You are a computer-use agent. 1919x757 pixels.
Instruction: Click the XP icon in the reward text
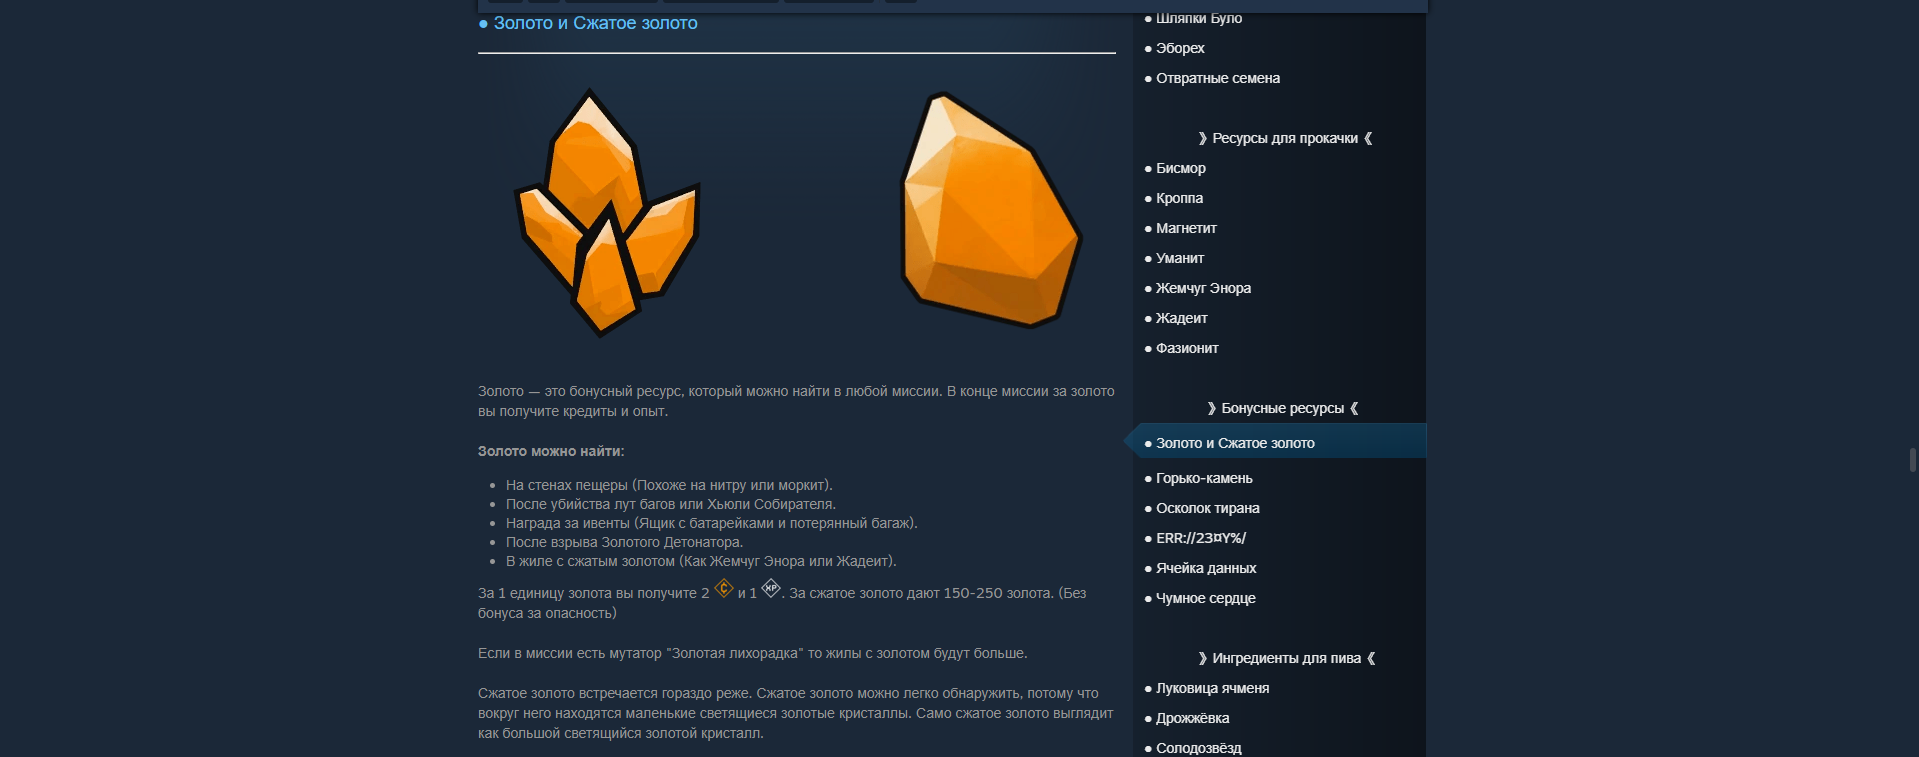click(x=771, y=589)
